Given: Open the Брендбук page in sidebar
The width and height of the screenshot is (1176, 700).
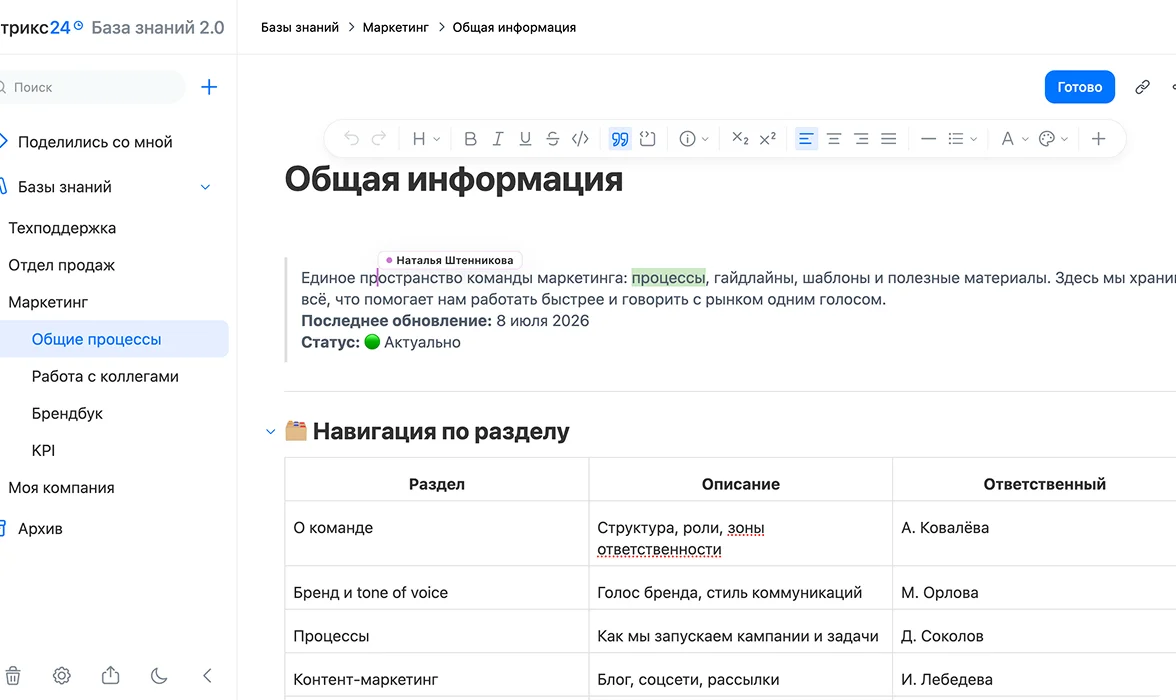Looking at the screenshot, I should click(67, 413).
